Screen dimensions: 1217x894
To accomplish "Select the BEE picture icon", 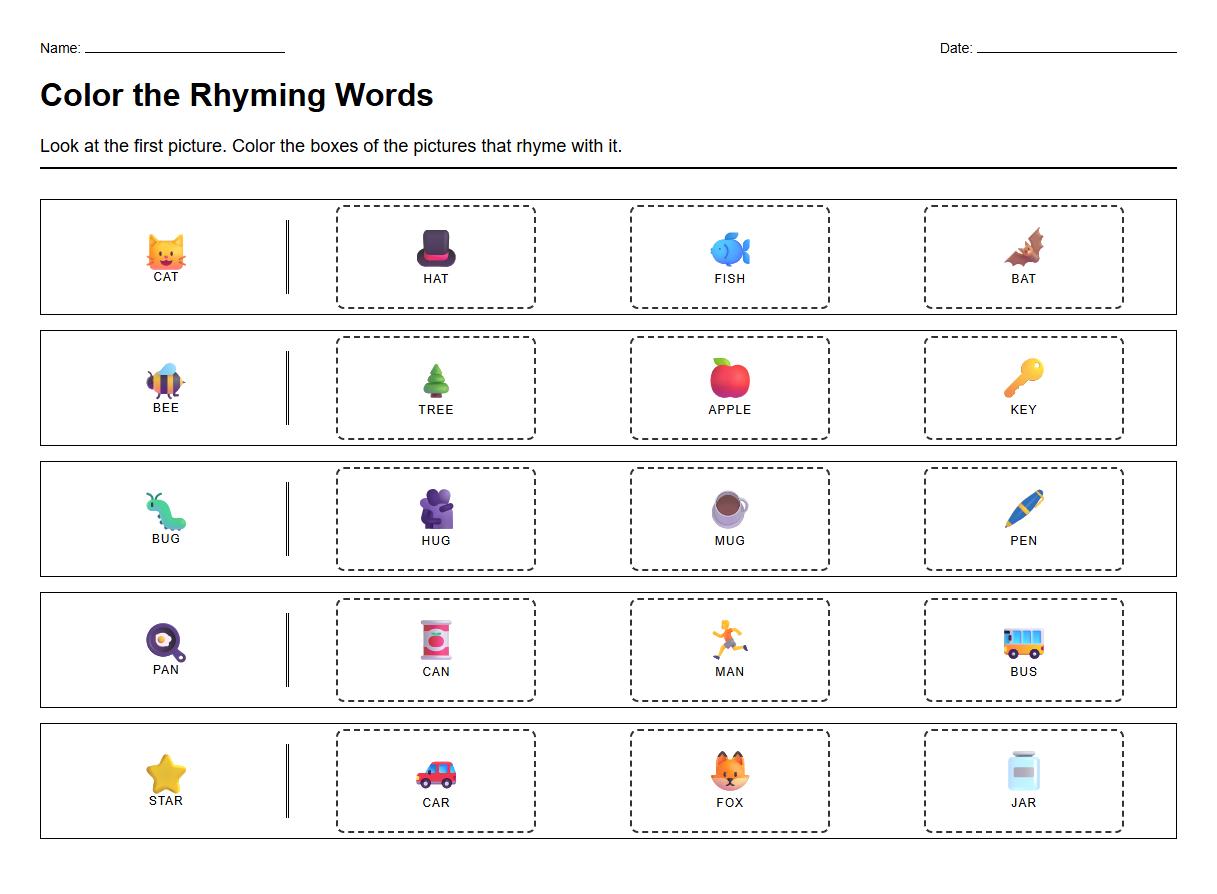I will click(165, 380).
